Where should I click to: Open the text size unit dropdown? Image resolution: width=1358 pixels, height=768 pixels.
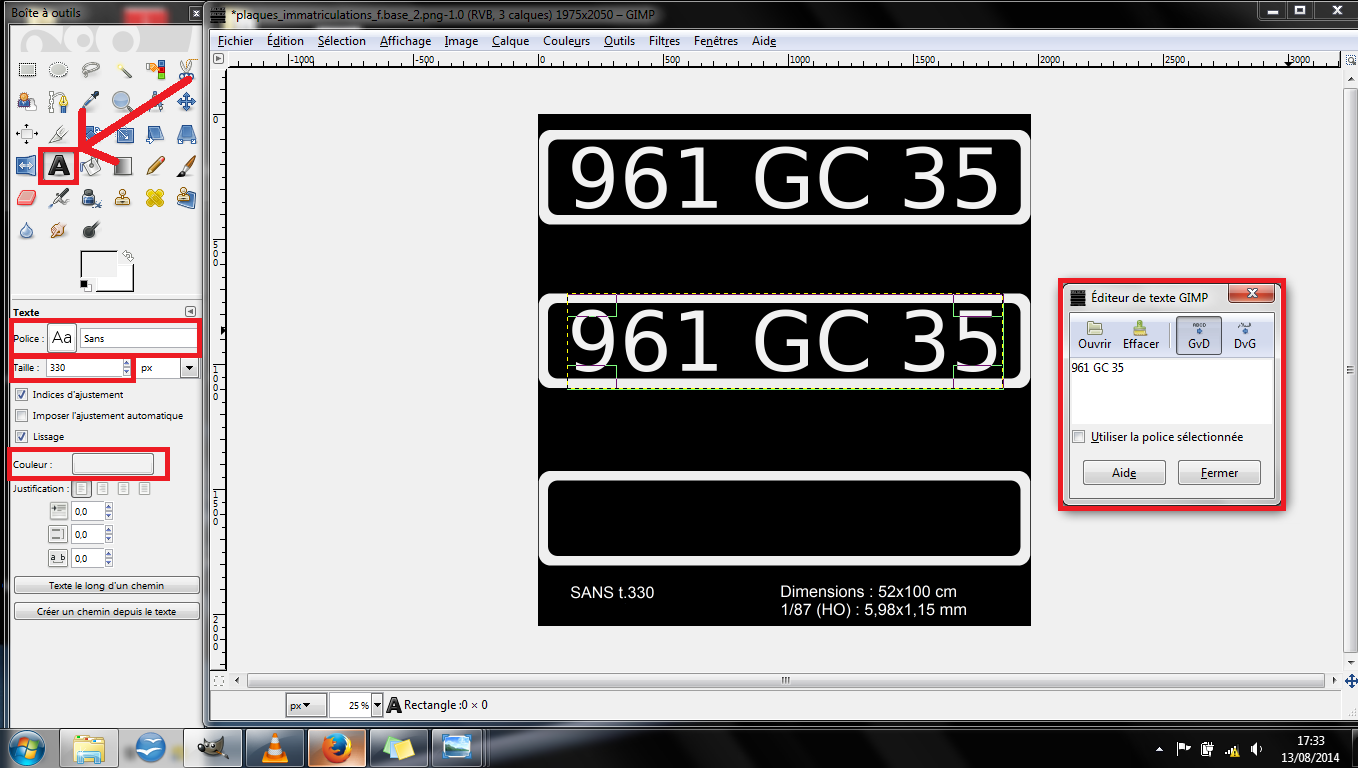[x=189, y=368]
